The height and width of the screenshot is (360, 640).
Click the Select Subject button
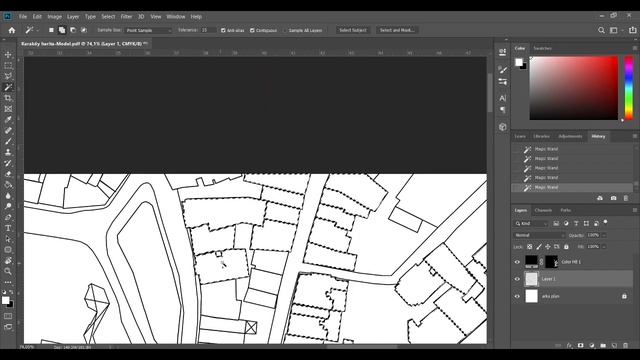[353, 30]
